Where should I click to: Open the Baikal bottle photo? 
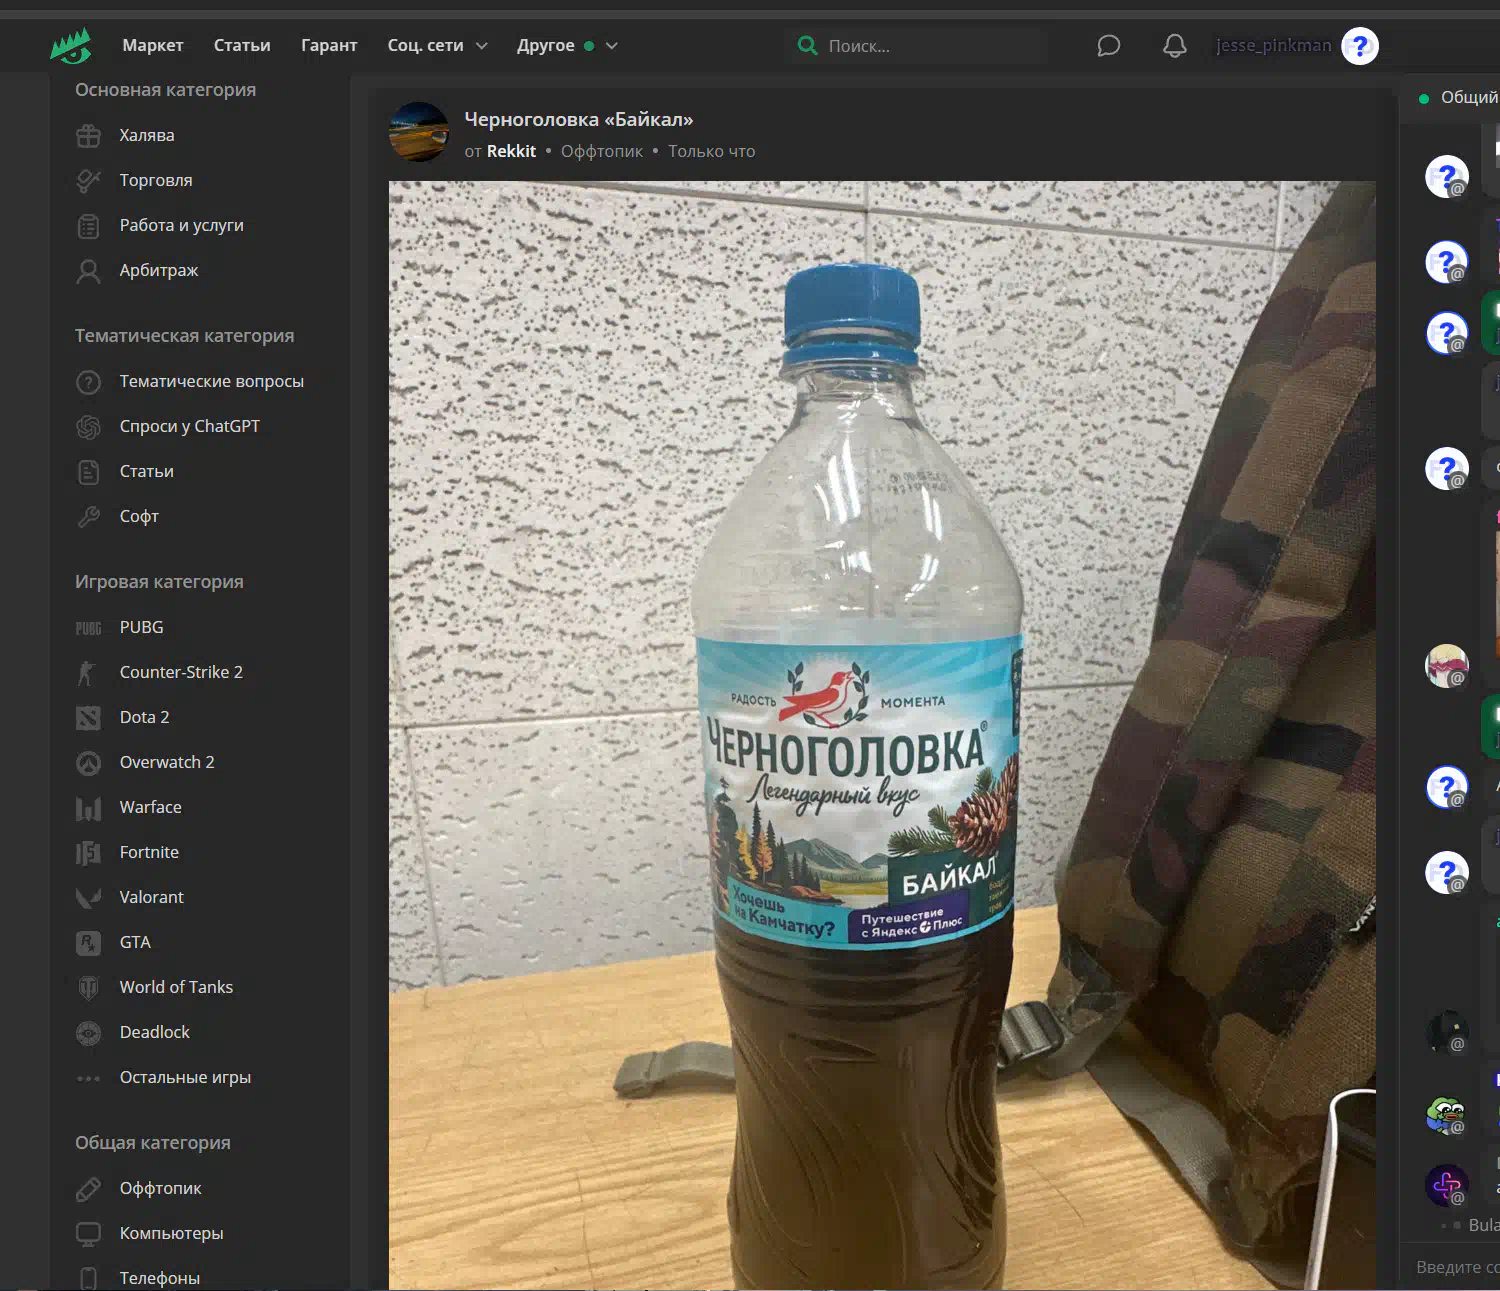[882, 735]
